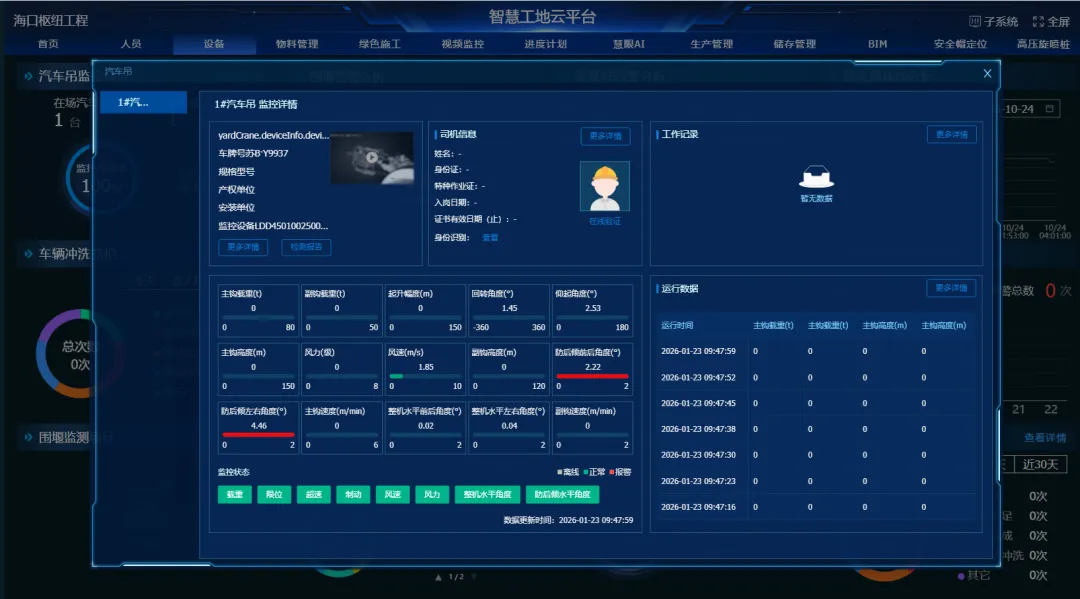Open the 子系统 subsystem icon
The image size is (1080, 599).
click(975, 21)
